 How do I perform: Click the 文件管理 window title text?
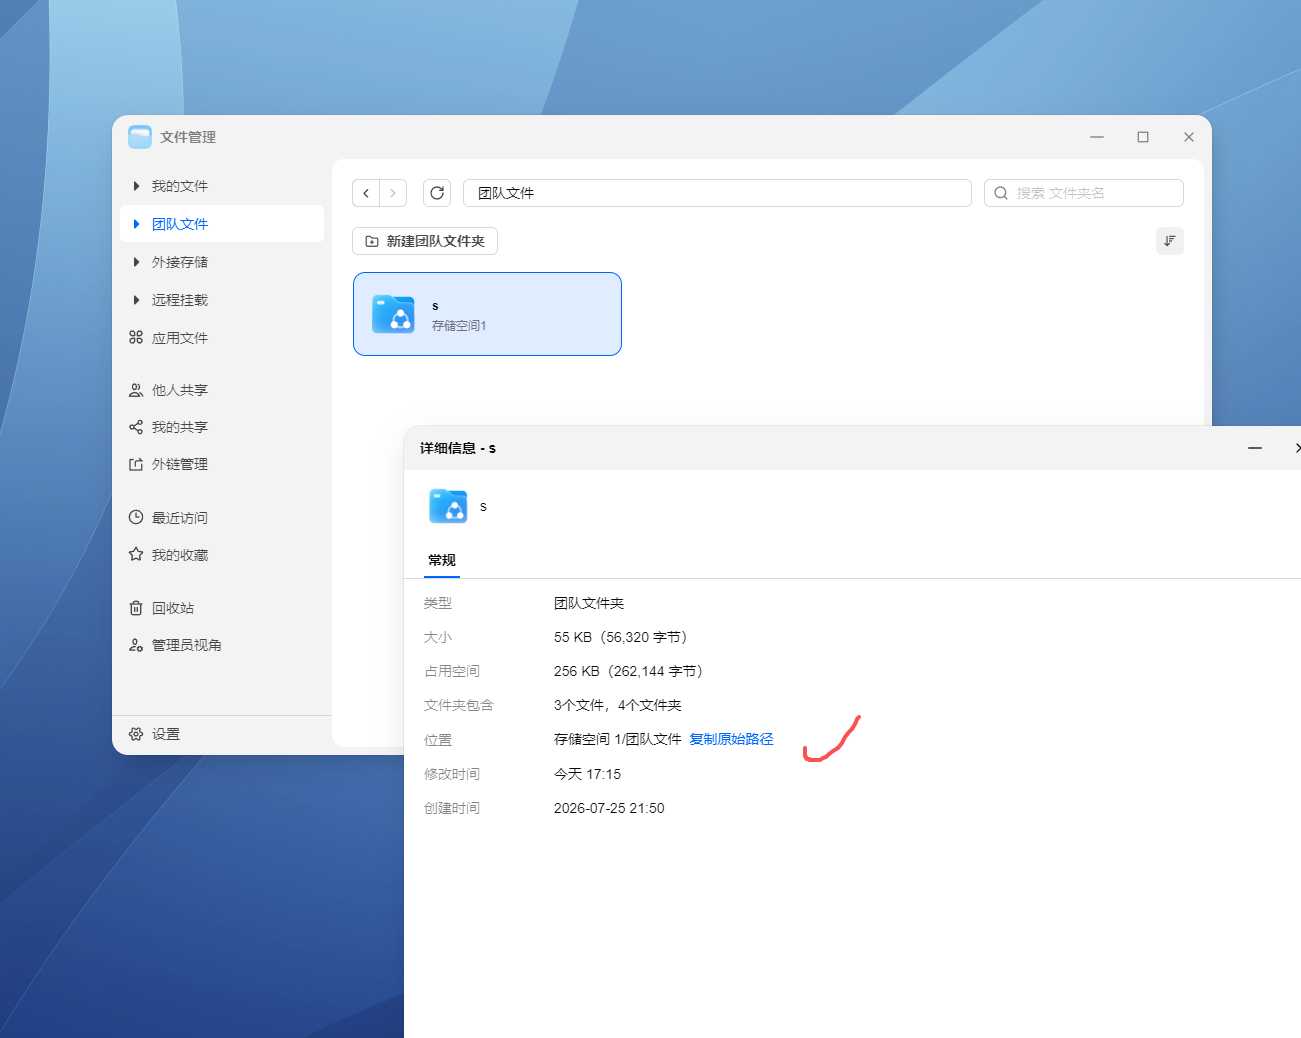click(x=188, y=137)
